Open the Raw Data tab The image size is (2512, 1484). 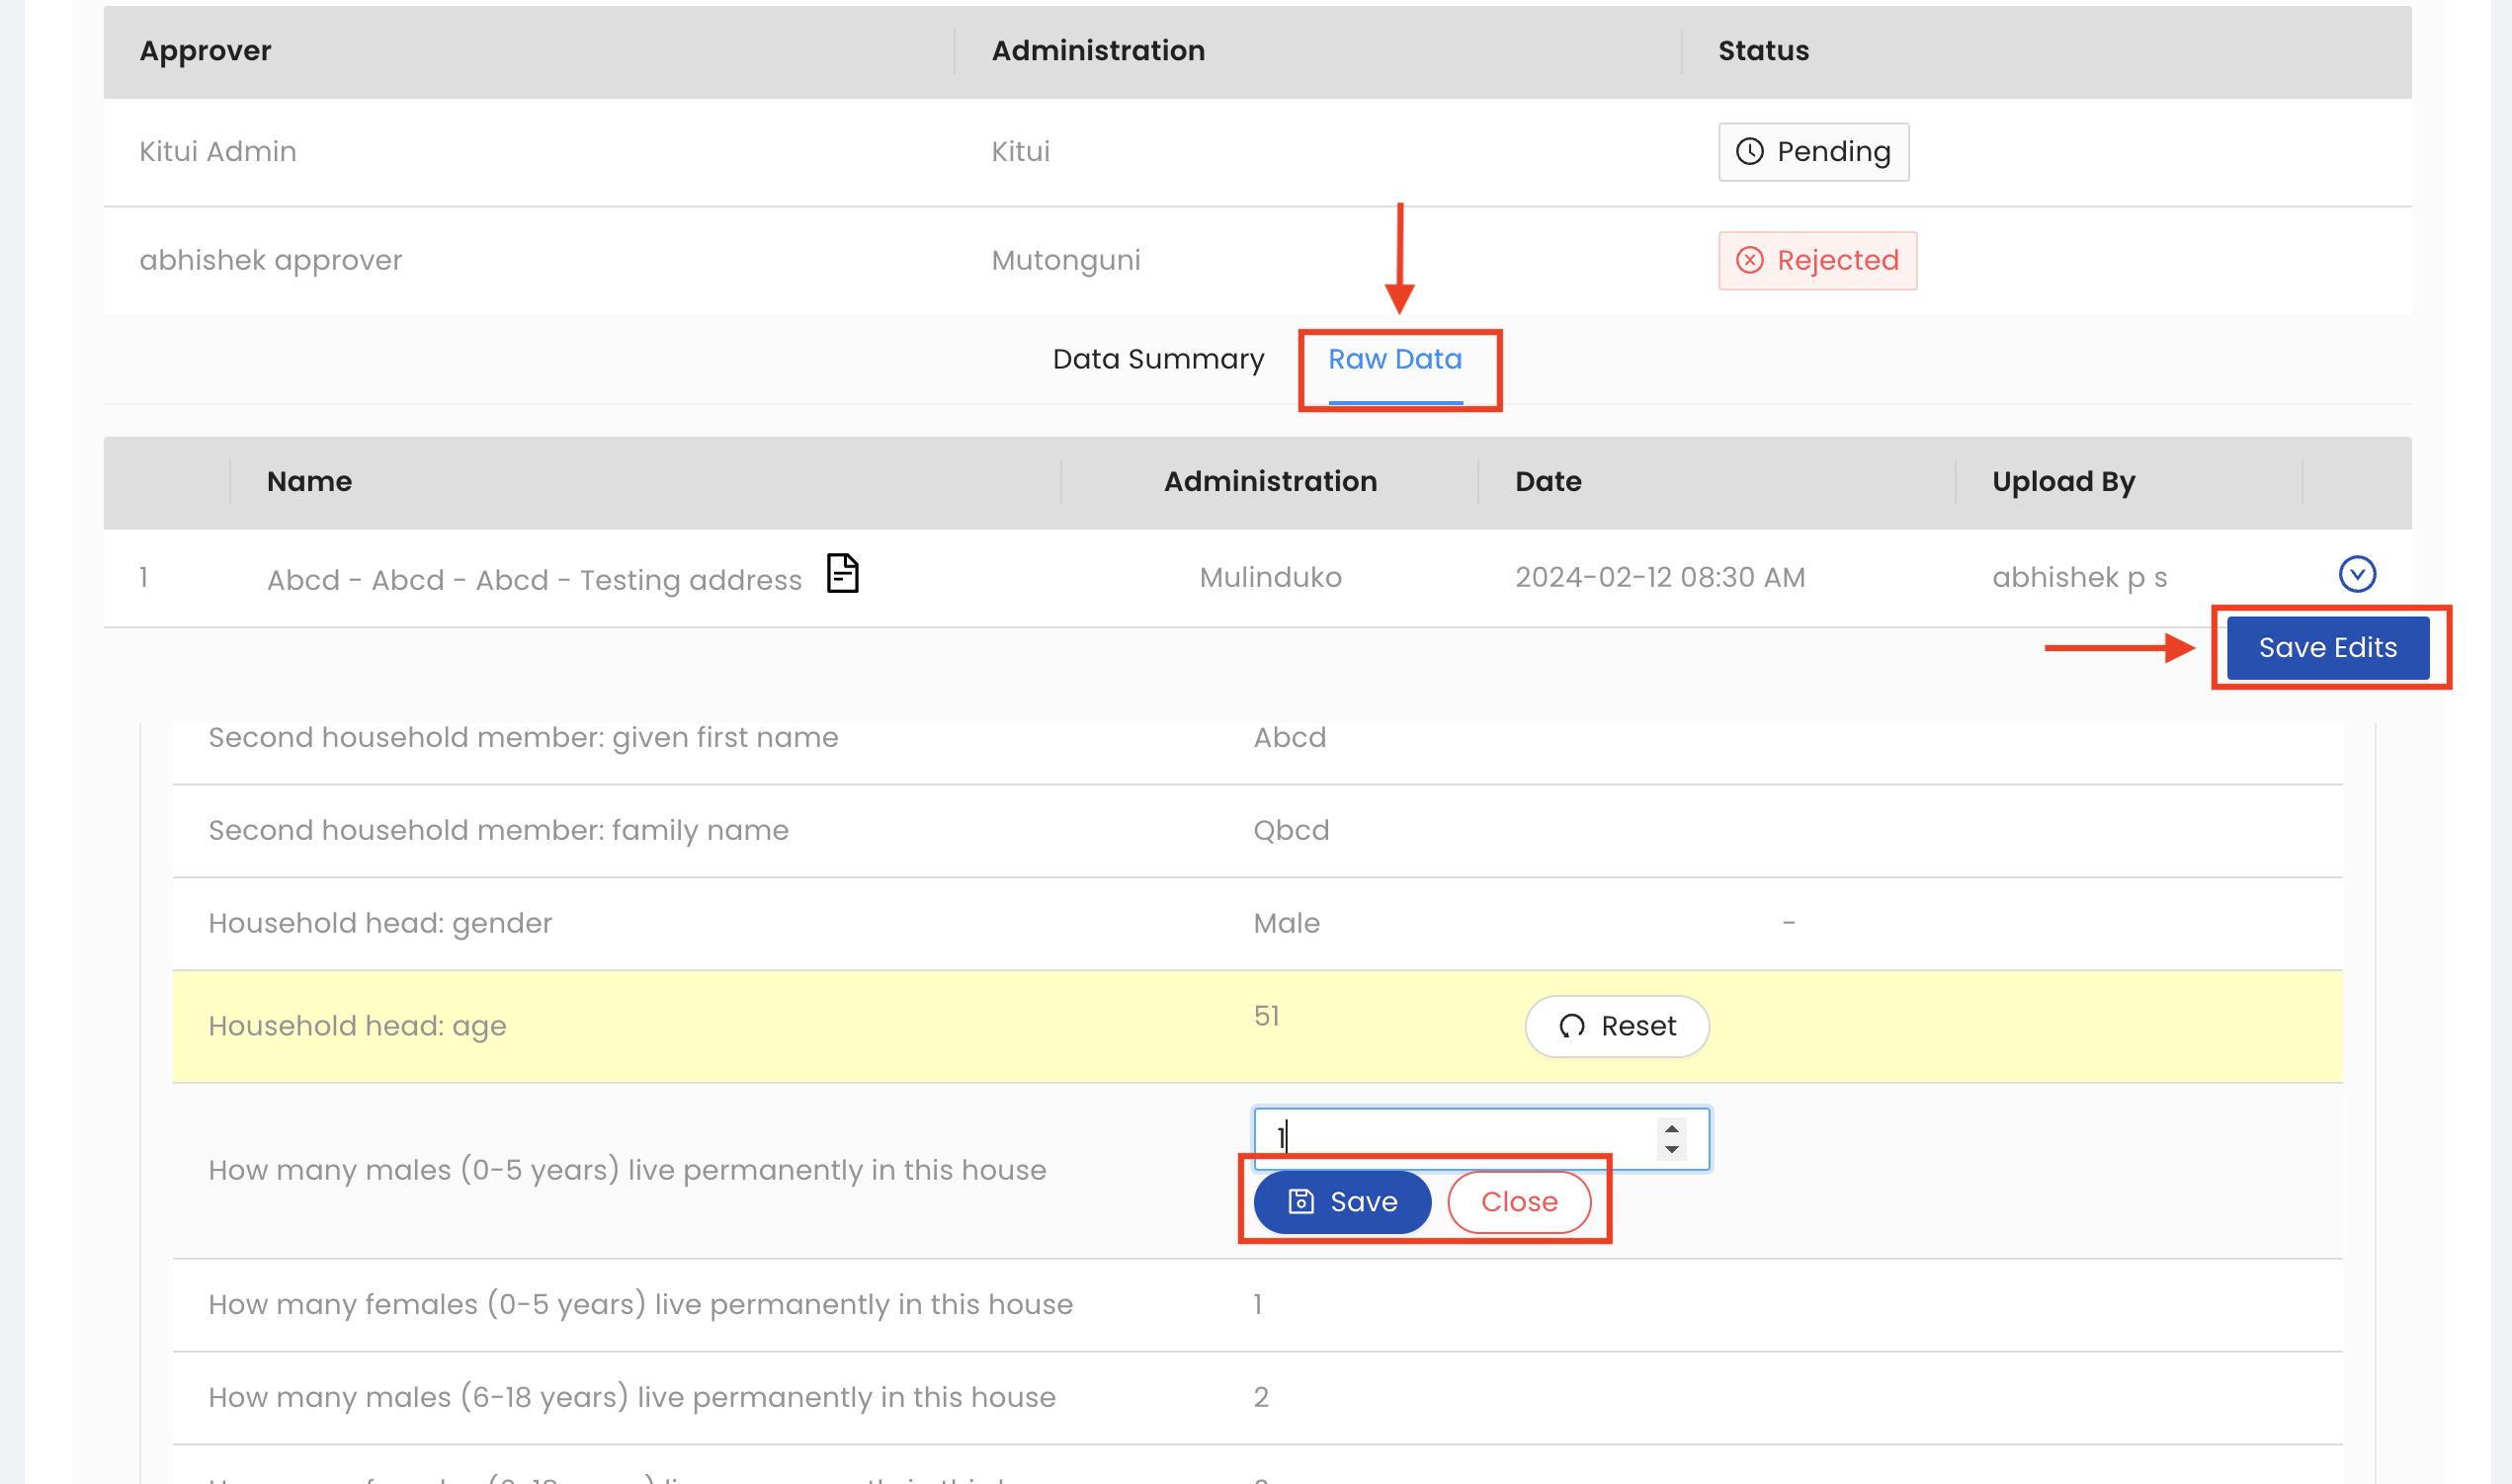click(1394, 359)
